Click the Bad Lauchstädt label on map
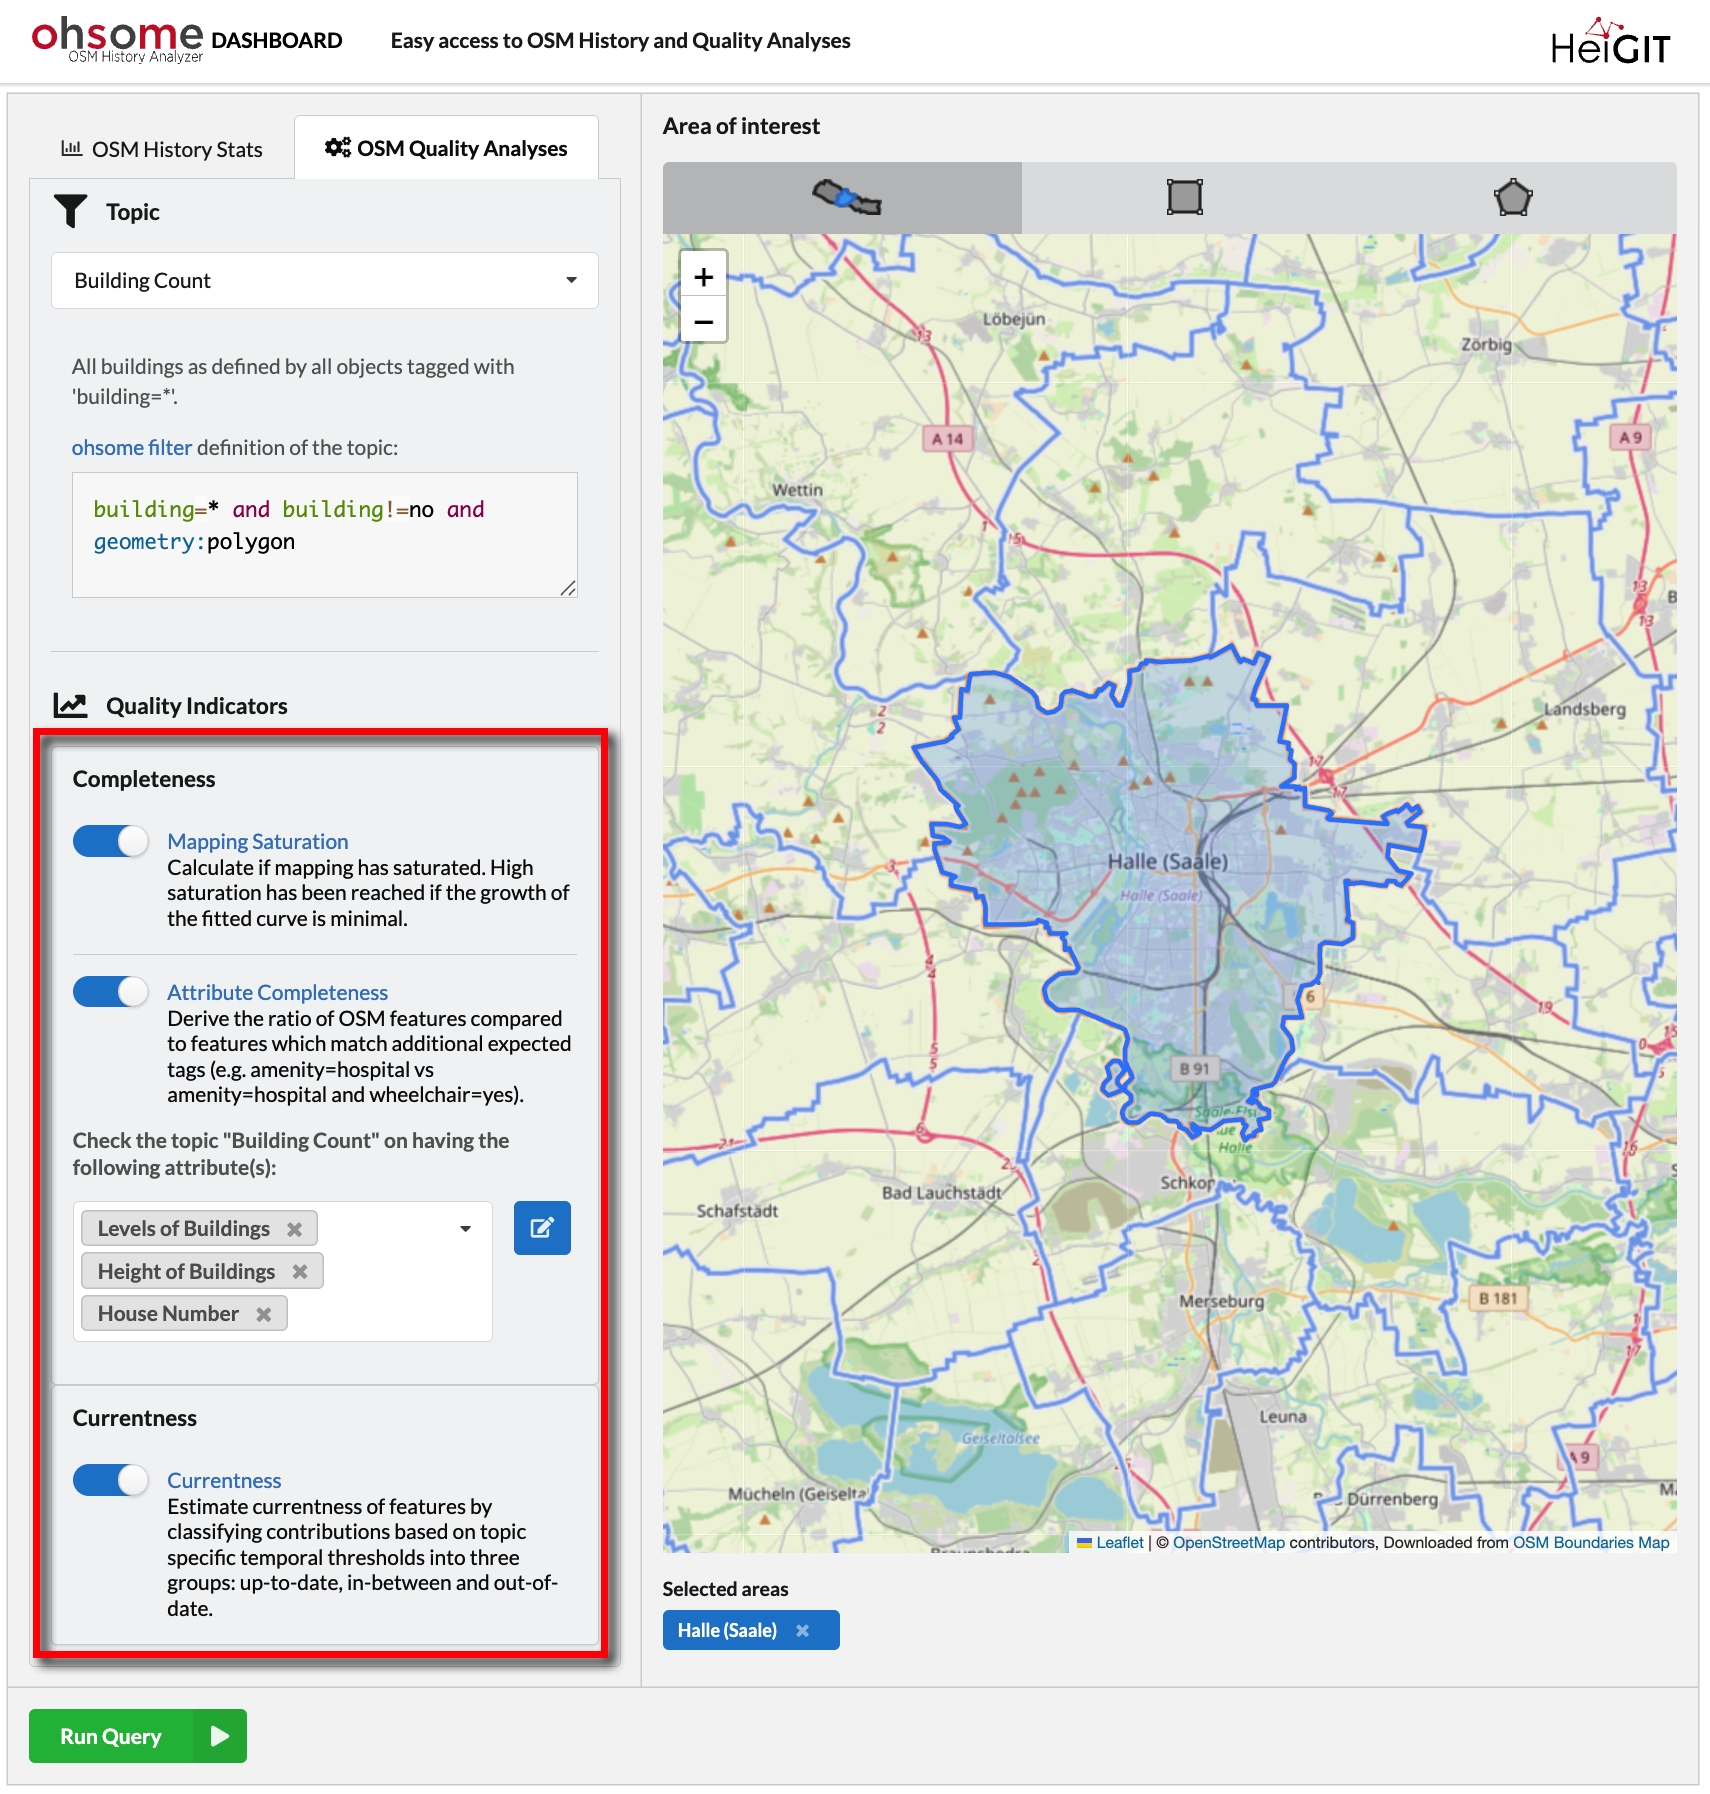 [941, 1193]
